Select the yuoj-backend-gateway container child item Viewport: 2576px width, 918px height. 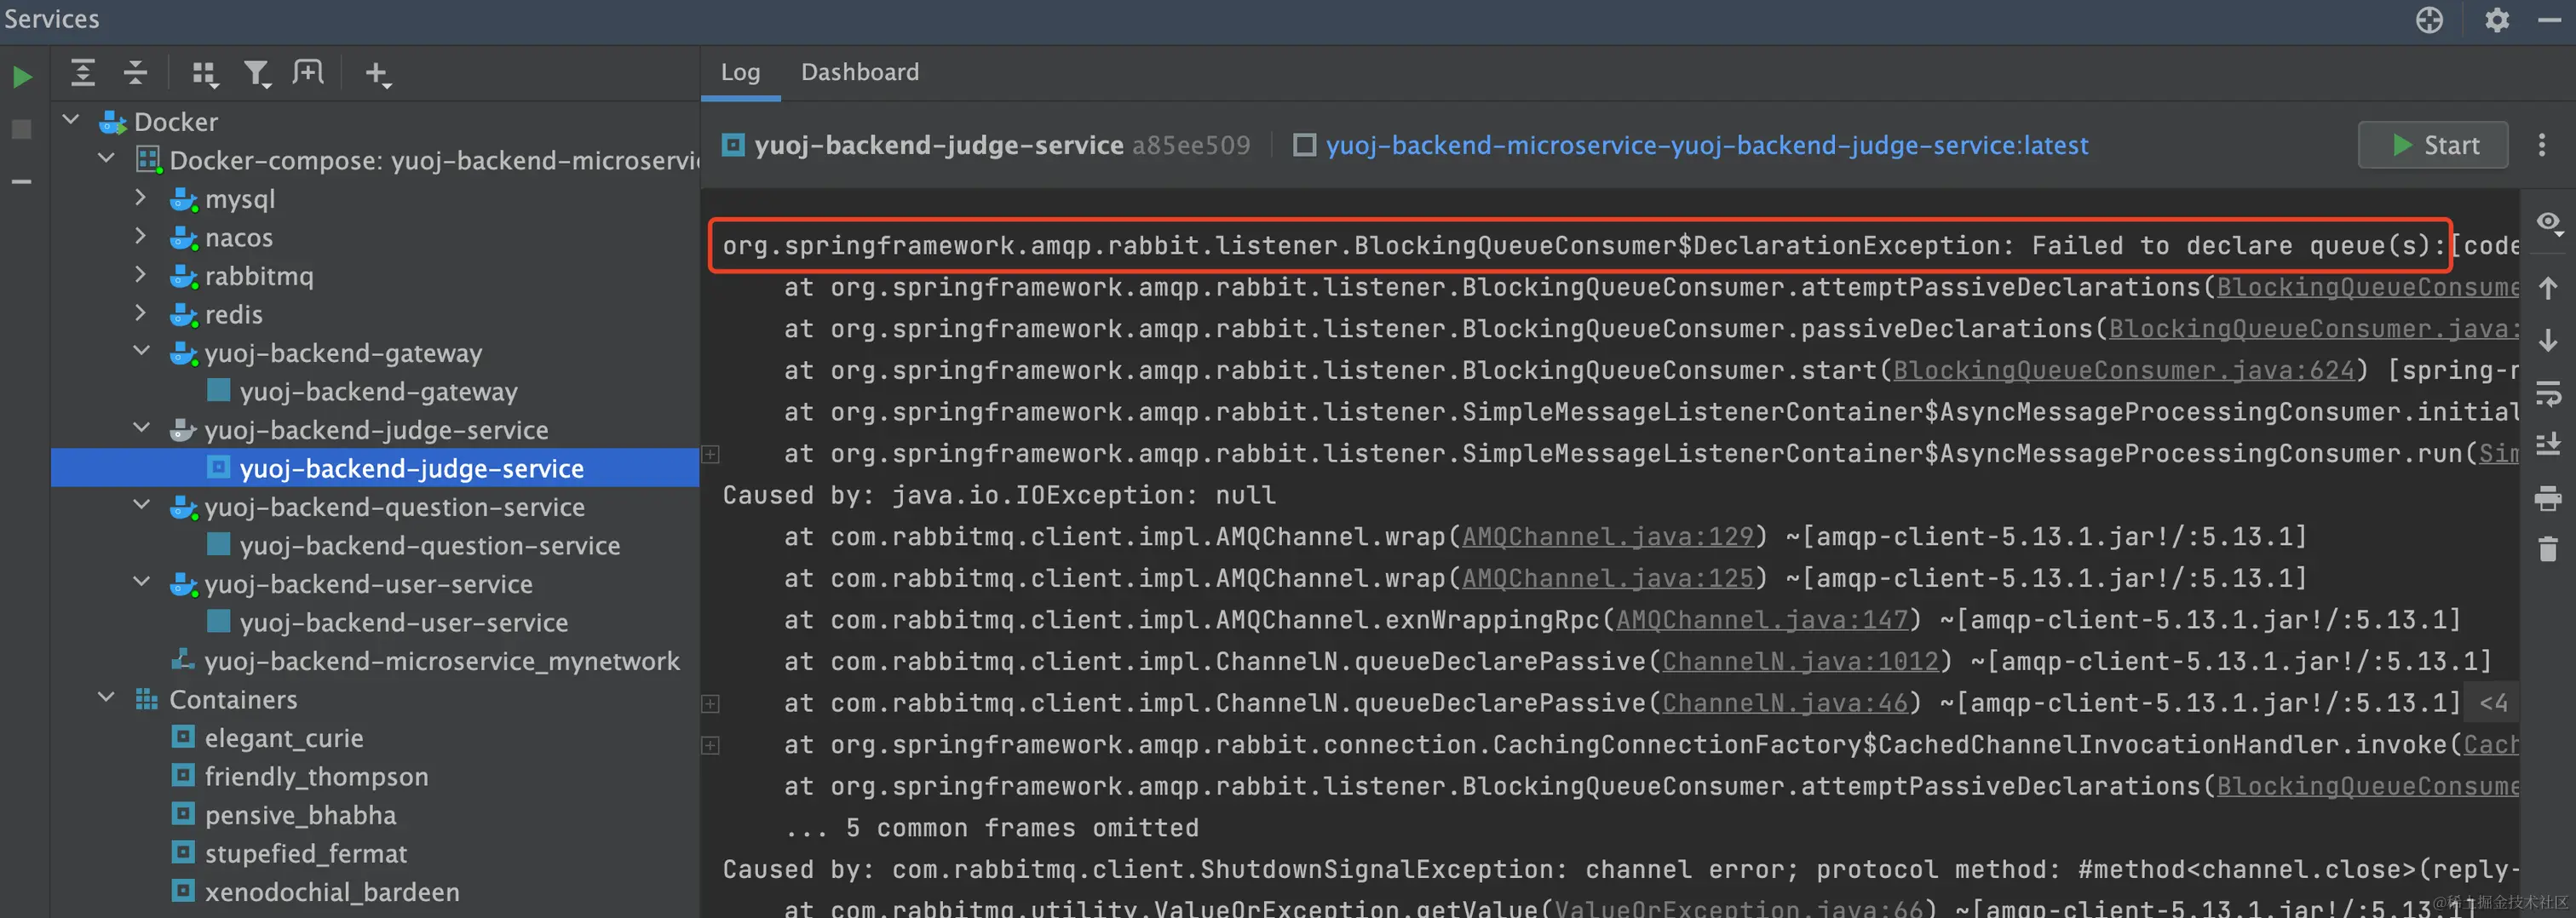(x=378, y=391)
